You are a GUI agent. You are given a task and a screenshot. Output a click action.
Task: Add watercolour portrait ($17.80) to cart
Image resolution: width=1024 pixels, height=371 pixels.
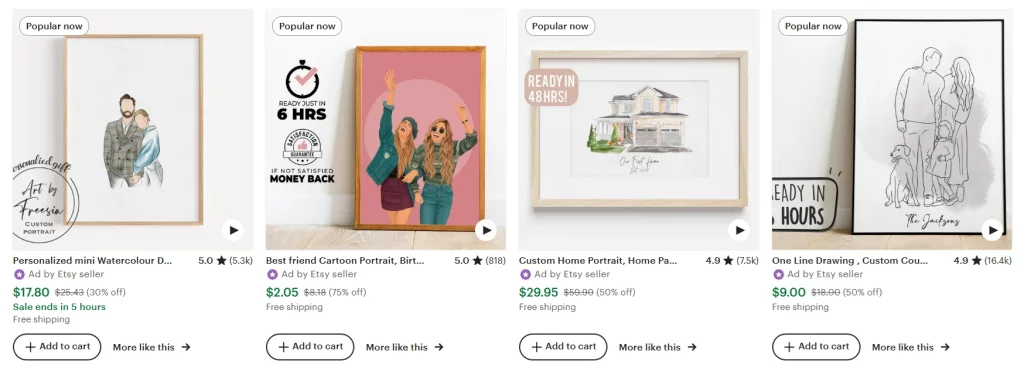coord(57,347)
